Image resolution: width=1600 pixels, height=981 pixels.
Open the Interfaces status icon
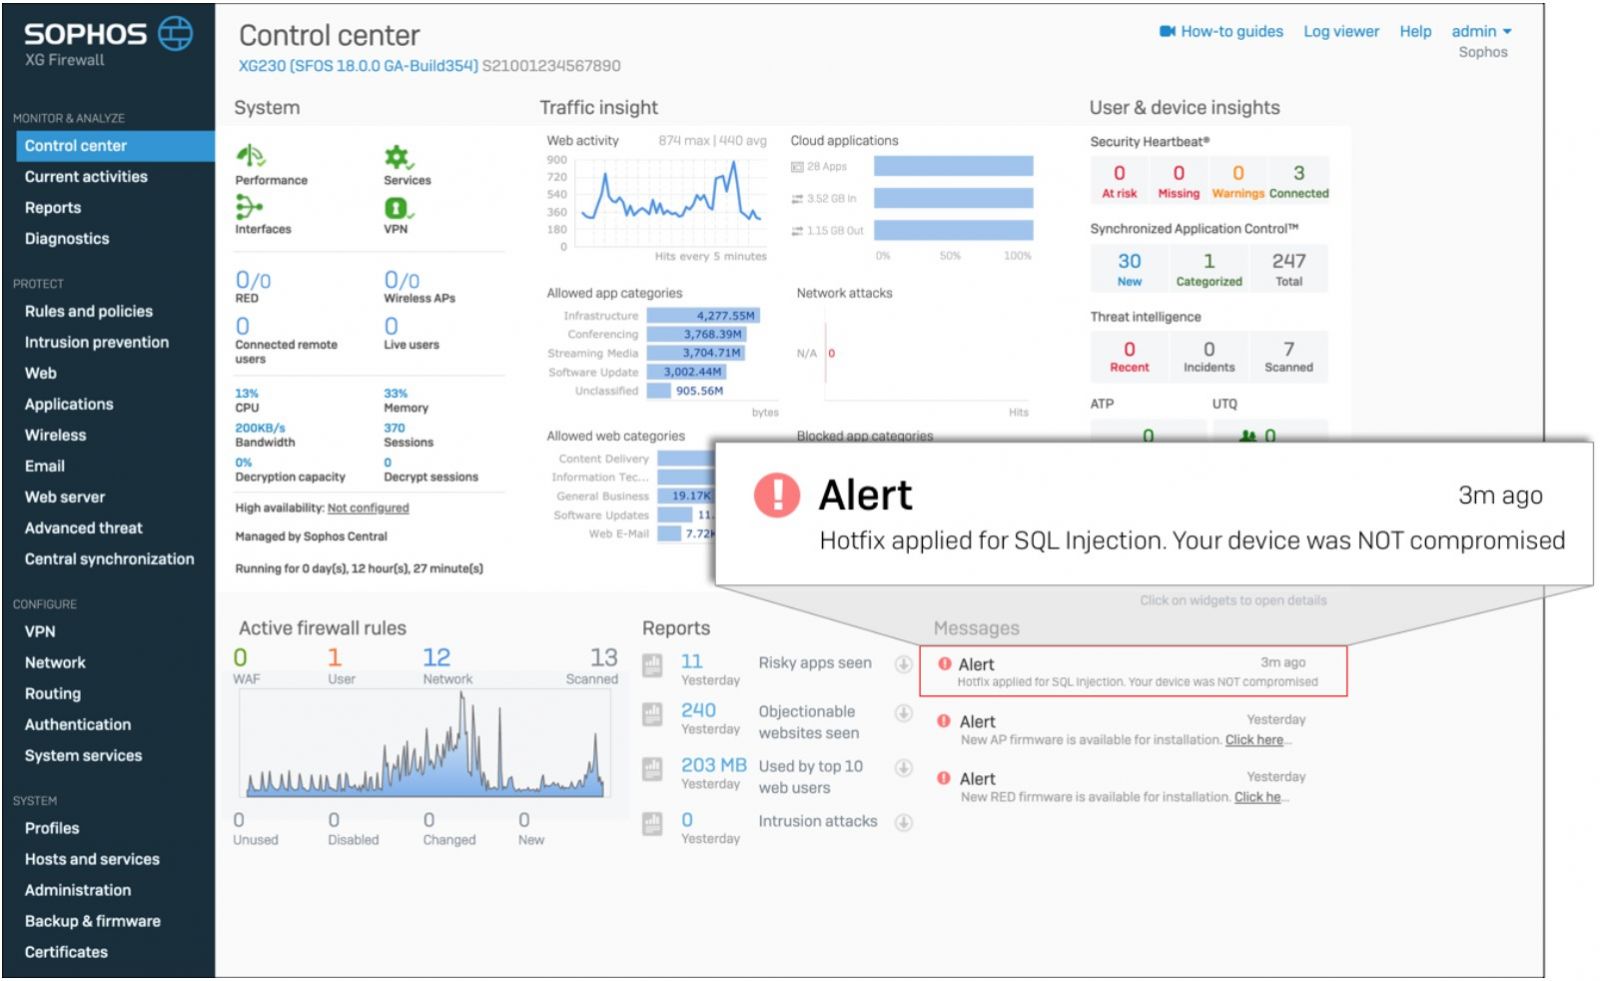click(248, 207)
